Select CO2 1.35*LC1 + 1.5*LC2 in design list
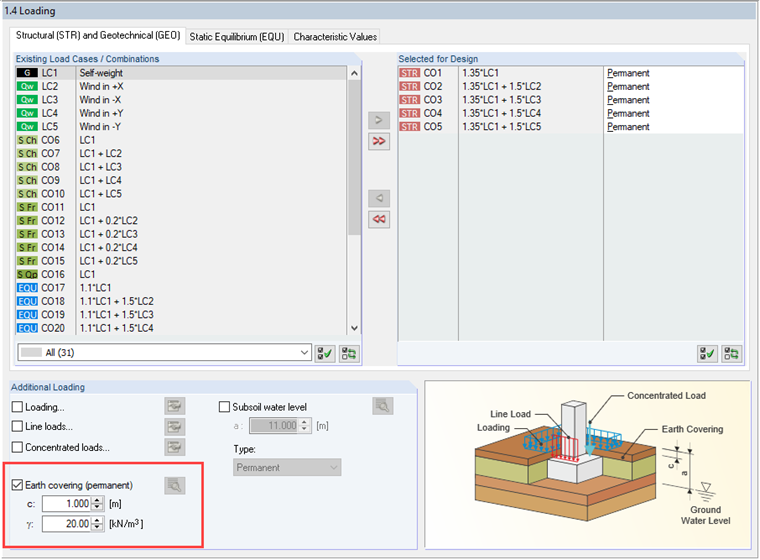760x560 pixels. coord(571,86)
